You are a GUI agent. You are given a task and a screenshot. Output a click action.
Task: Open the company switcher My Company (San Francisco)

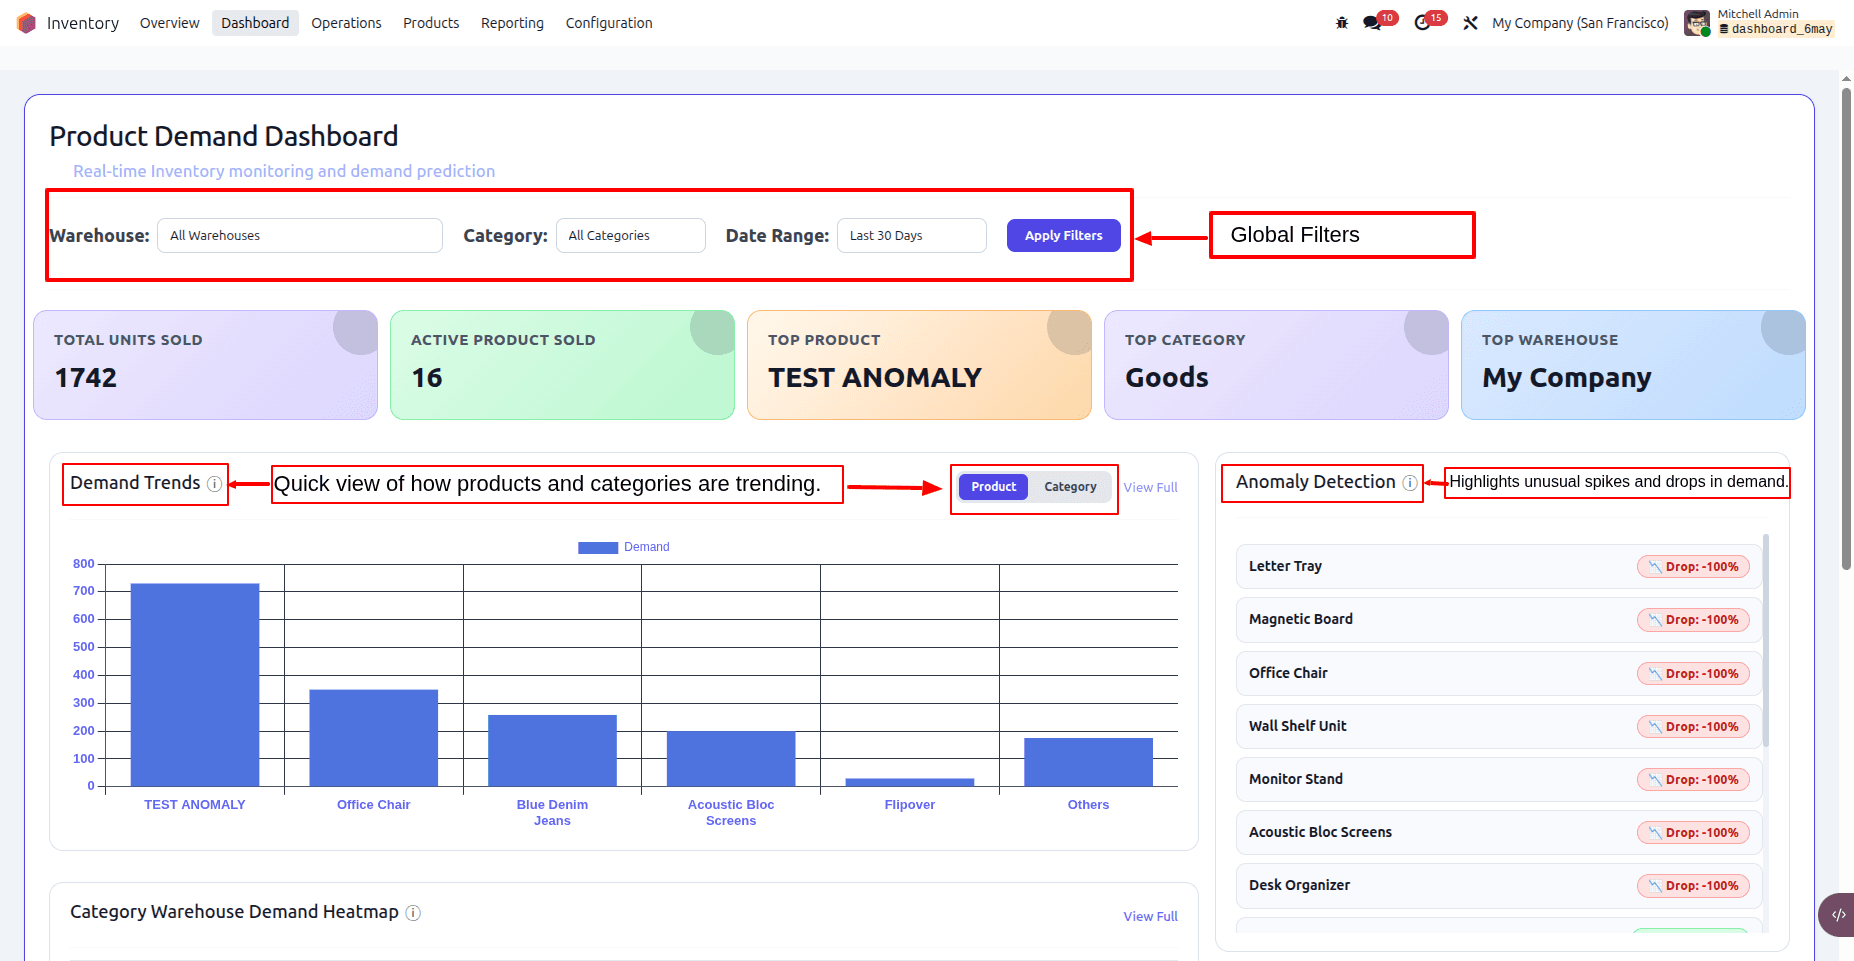pyautogui.click(x=1580, y=23)
